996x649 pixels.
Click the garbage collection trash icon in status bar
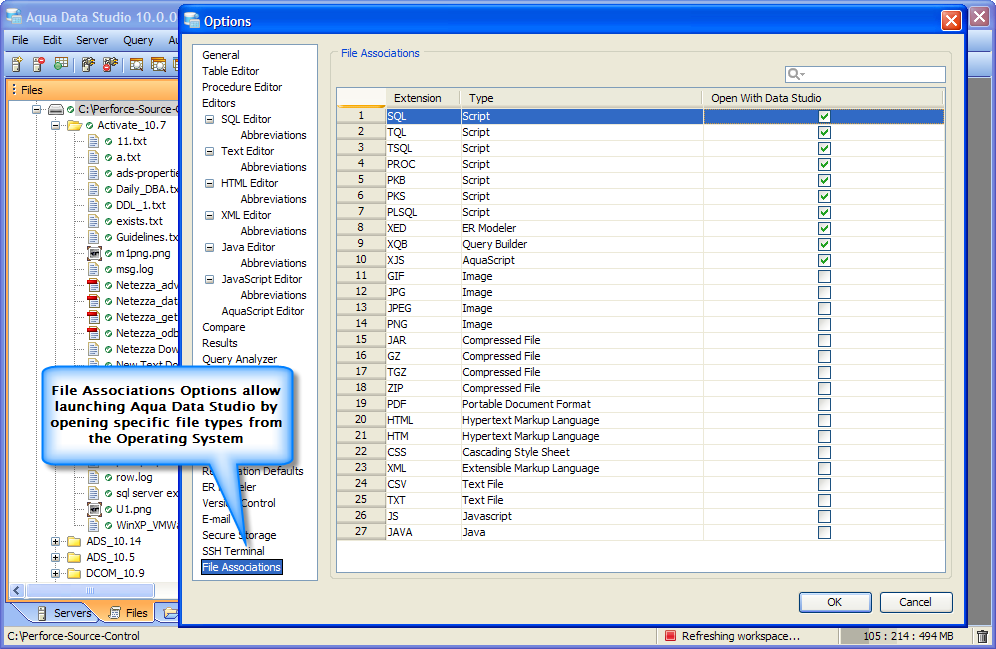tap(982, 636)
